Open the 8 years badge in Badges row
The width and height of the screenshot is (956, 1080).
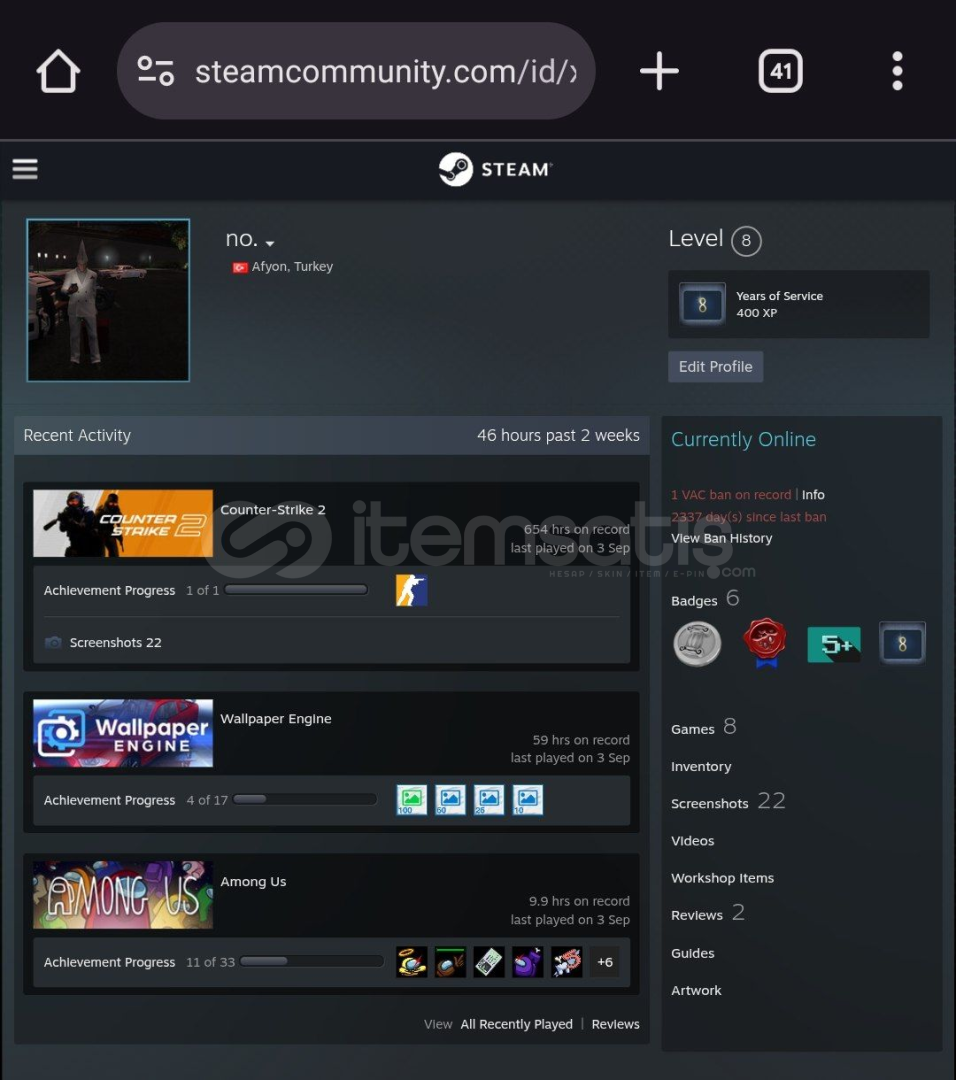pos(902,643)
